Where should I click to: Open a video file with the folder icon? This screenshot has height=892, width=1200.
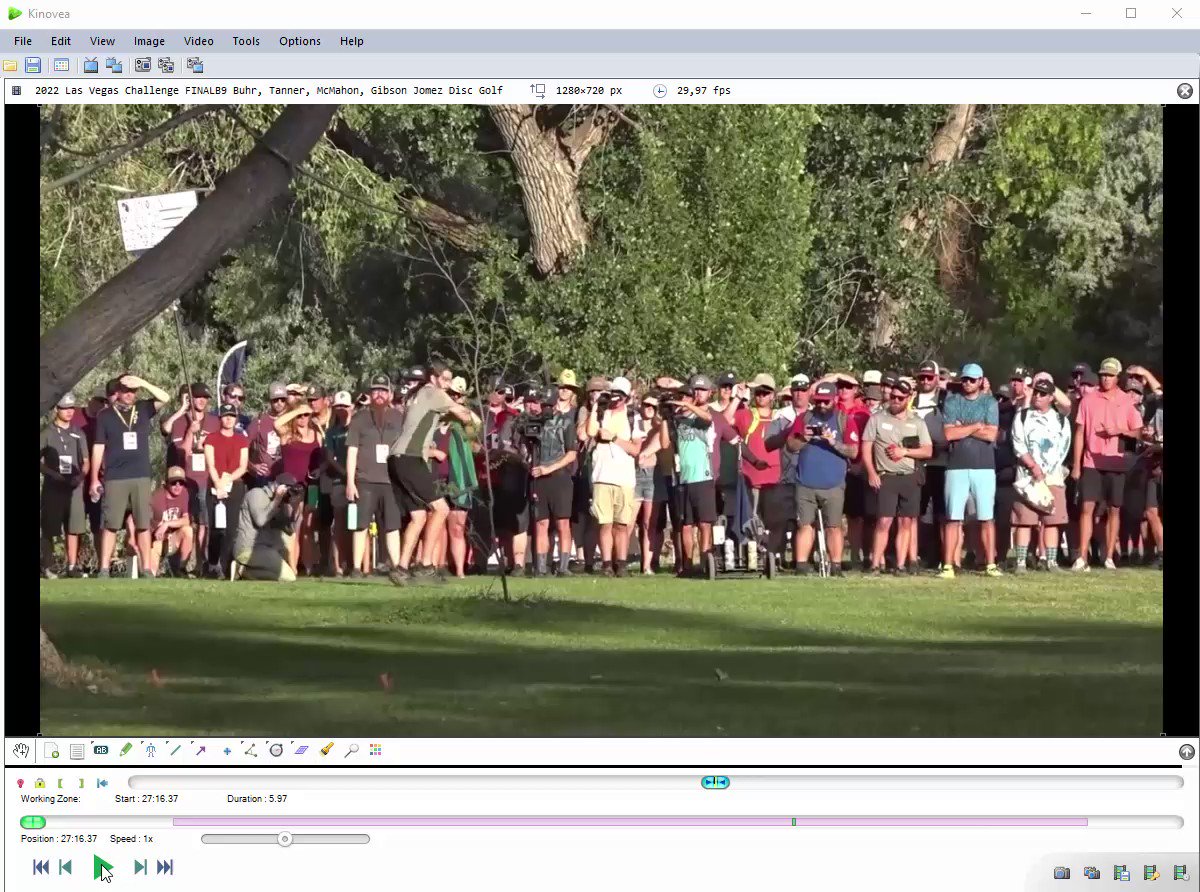pos(10,65)
